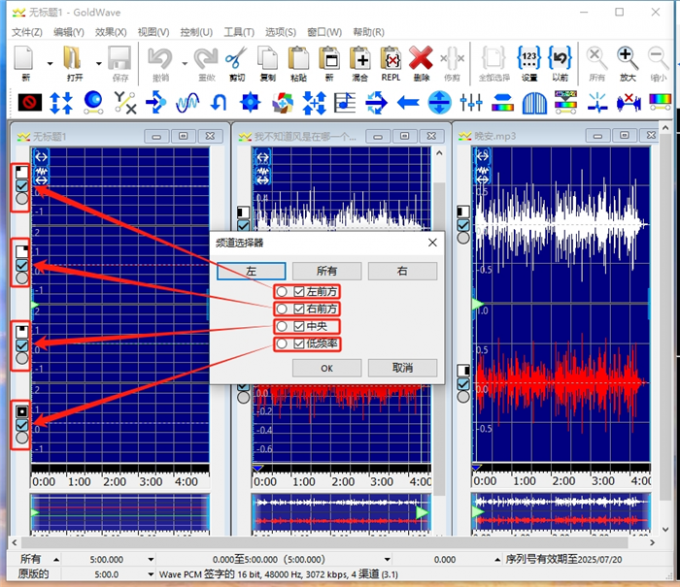Click the Save (保存) floppy disk icon
Image resolution: width=680 pixels, height=587 pixels.
click(120, 58)
